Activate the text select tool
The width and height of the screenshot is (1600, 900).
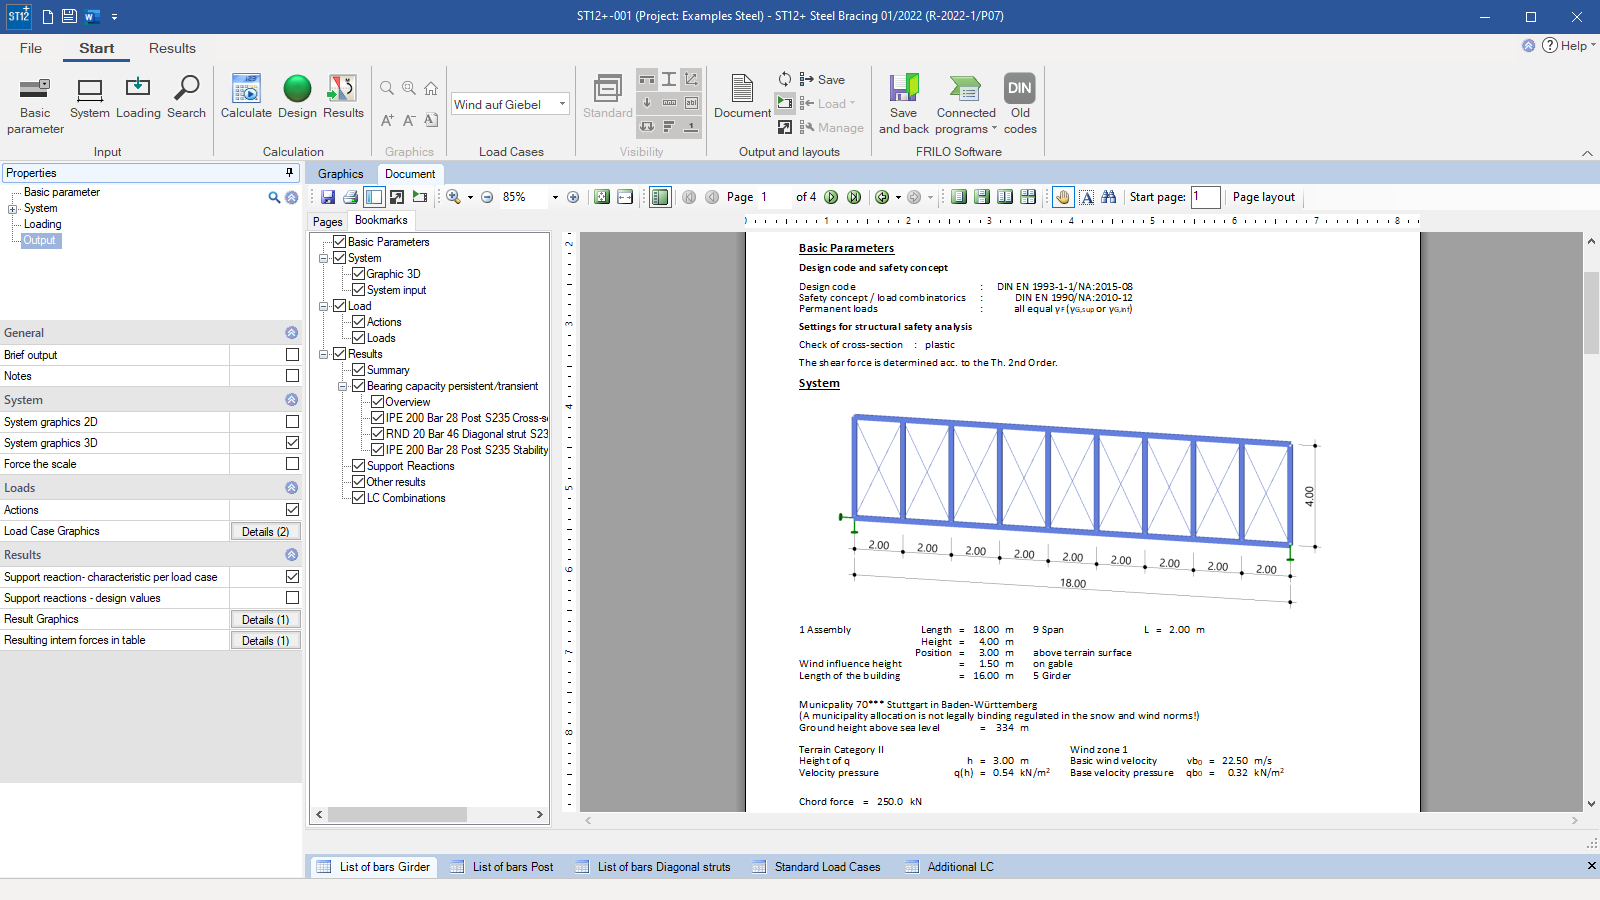[x=1086, y=197]
